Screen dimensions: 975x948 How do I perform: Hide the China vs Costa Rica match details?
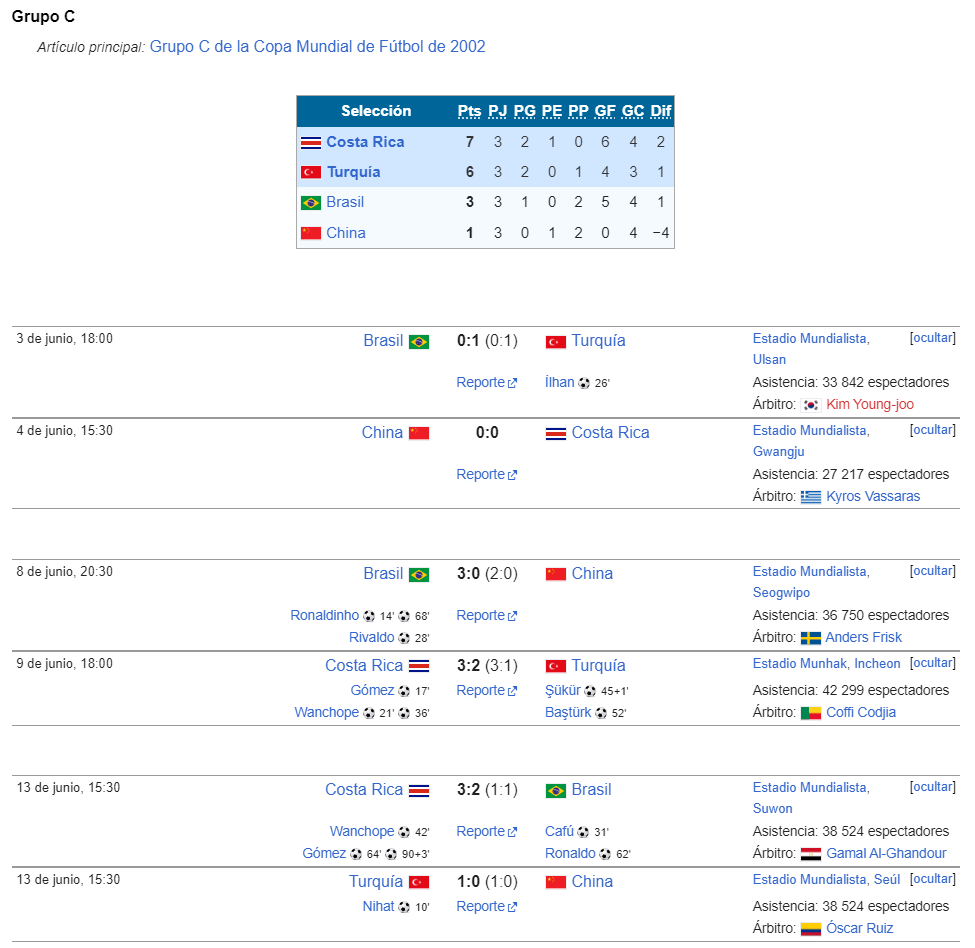pos(933,430)
